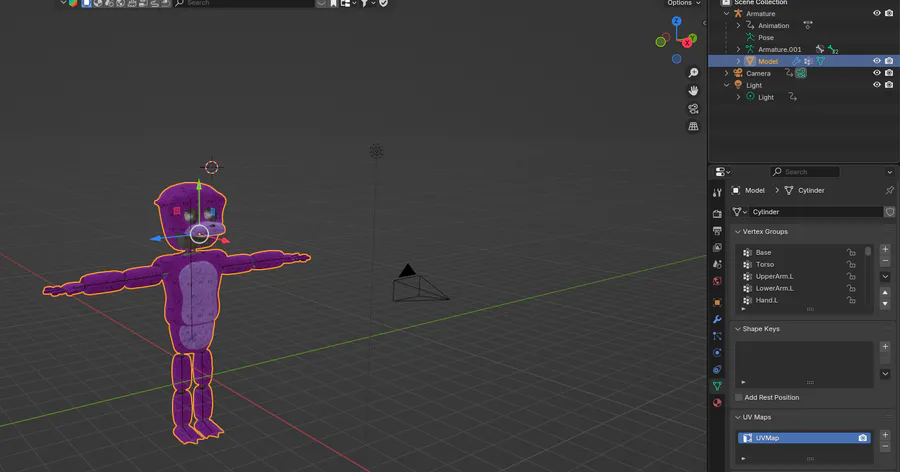Open the Render properties tab
900x472 pixels.
[x=717, y=214]
